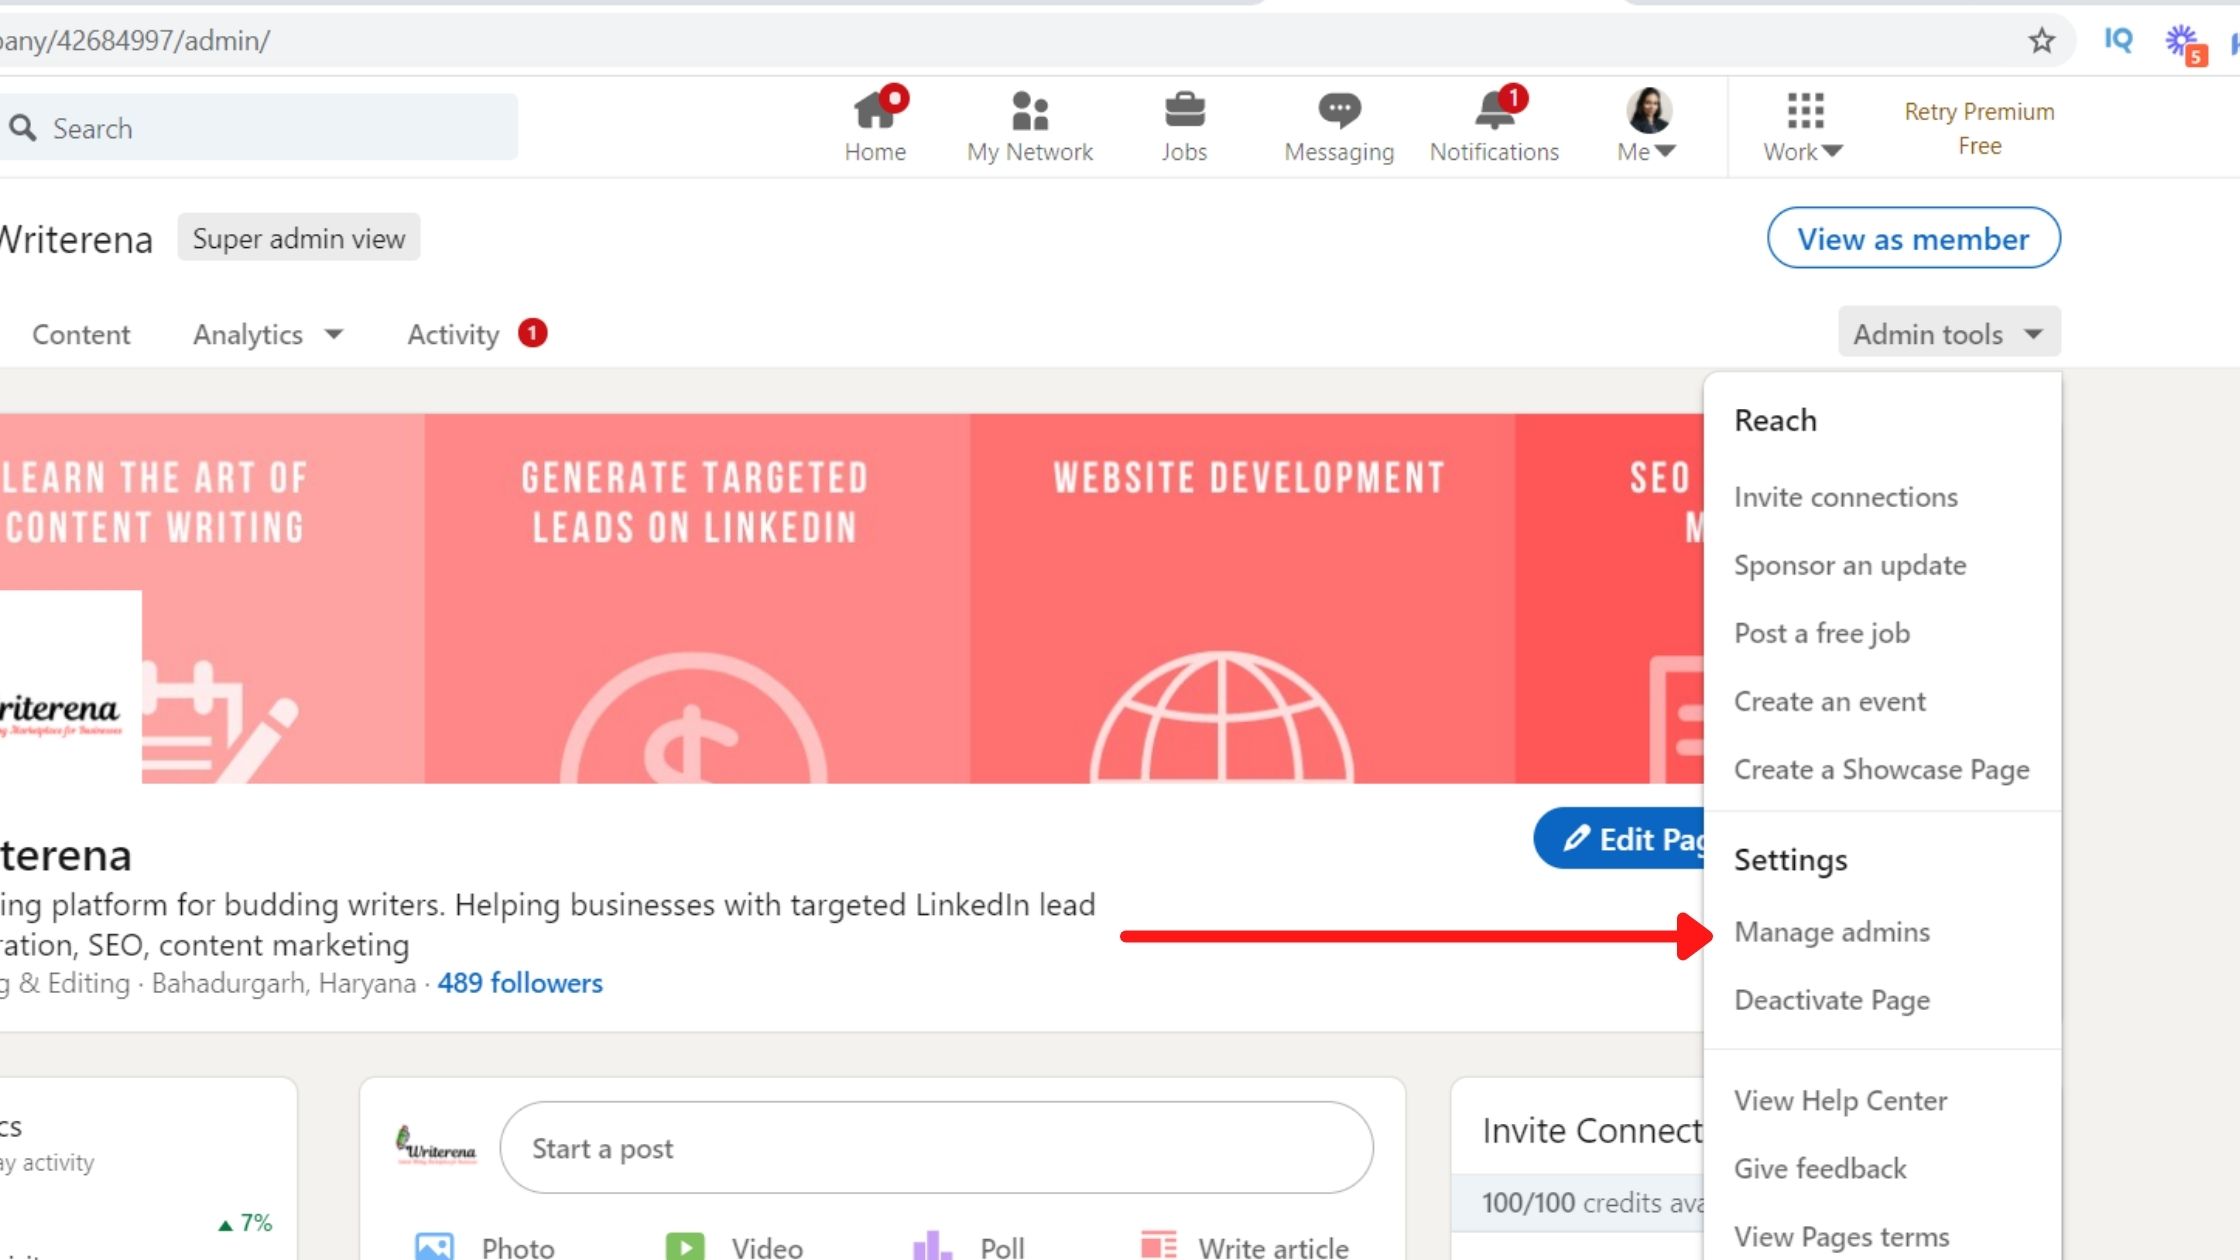The image size is (2240, 1260).
Task: Expand the Admin tools dropdown
Action: pyautogui.click(x=1946, y=332)
